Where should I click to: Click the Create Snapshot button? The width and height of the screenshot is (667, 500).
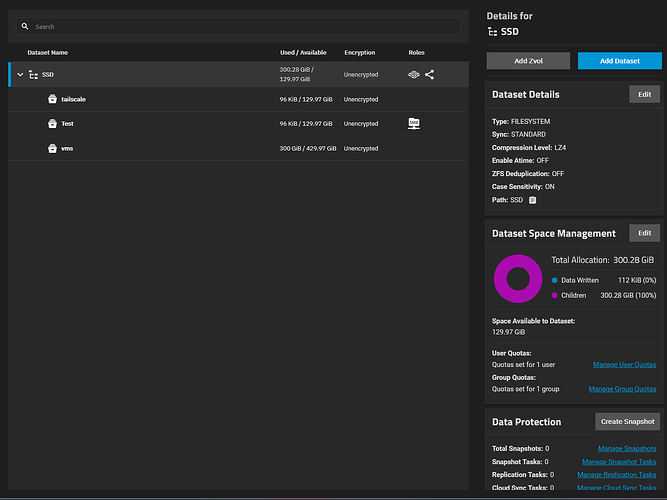point(627,422)
